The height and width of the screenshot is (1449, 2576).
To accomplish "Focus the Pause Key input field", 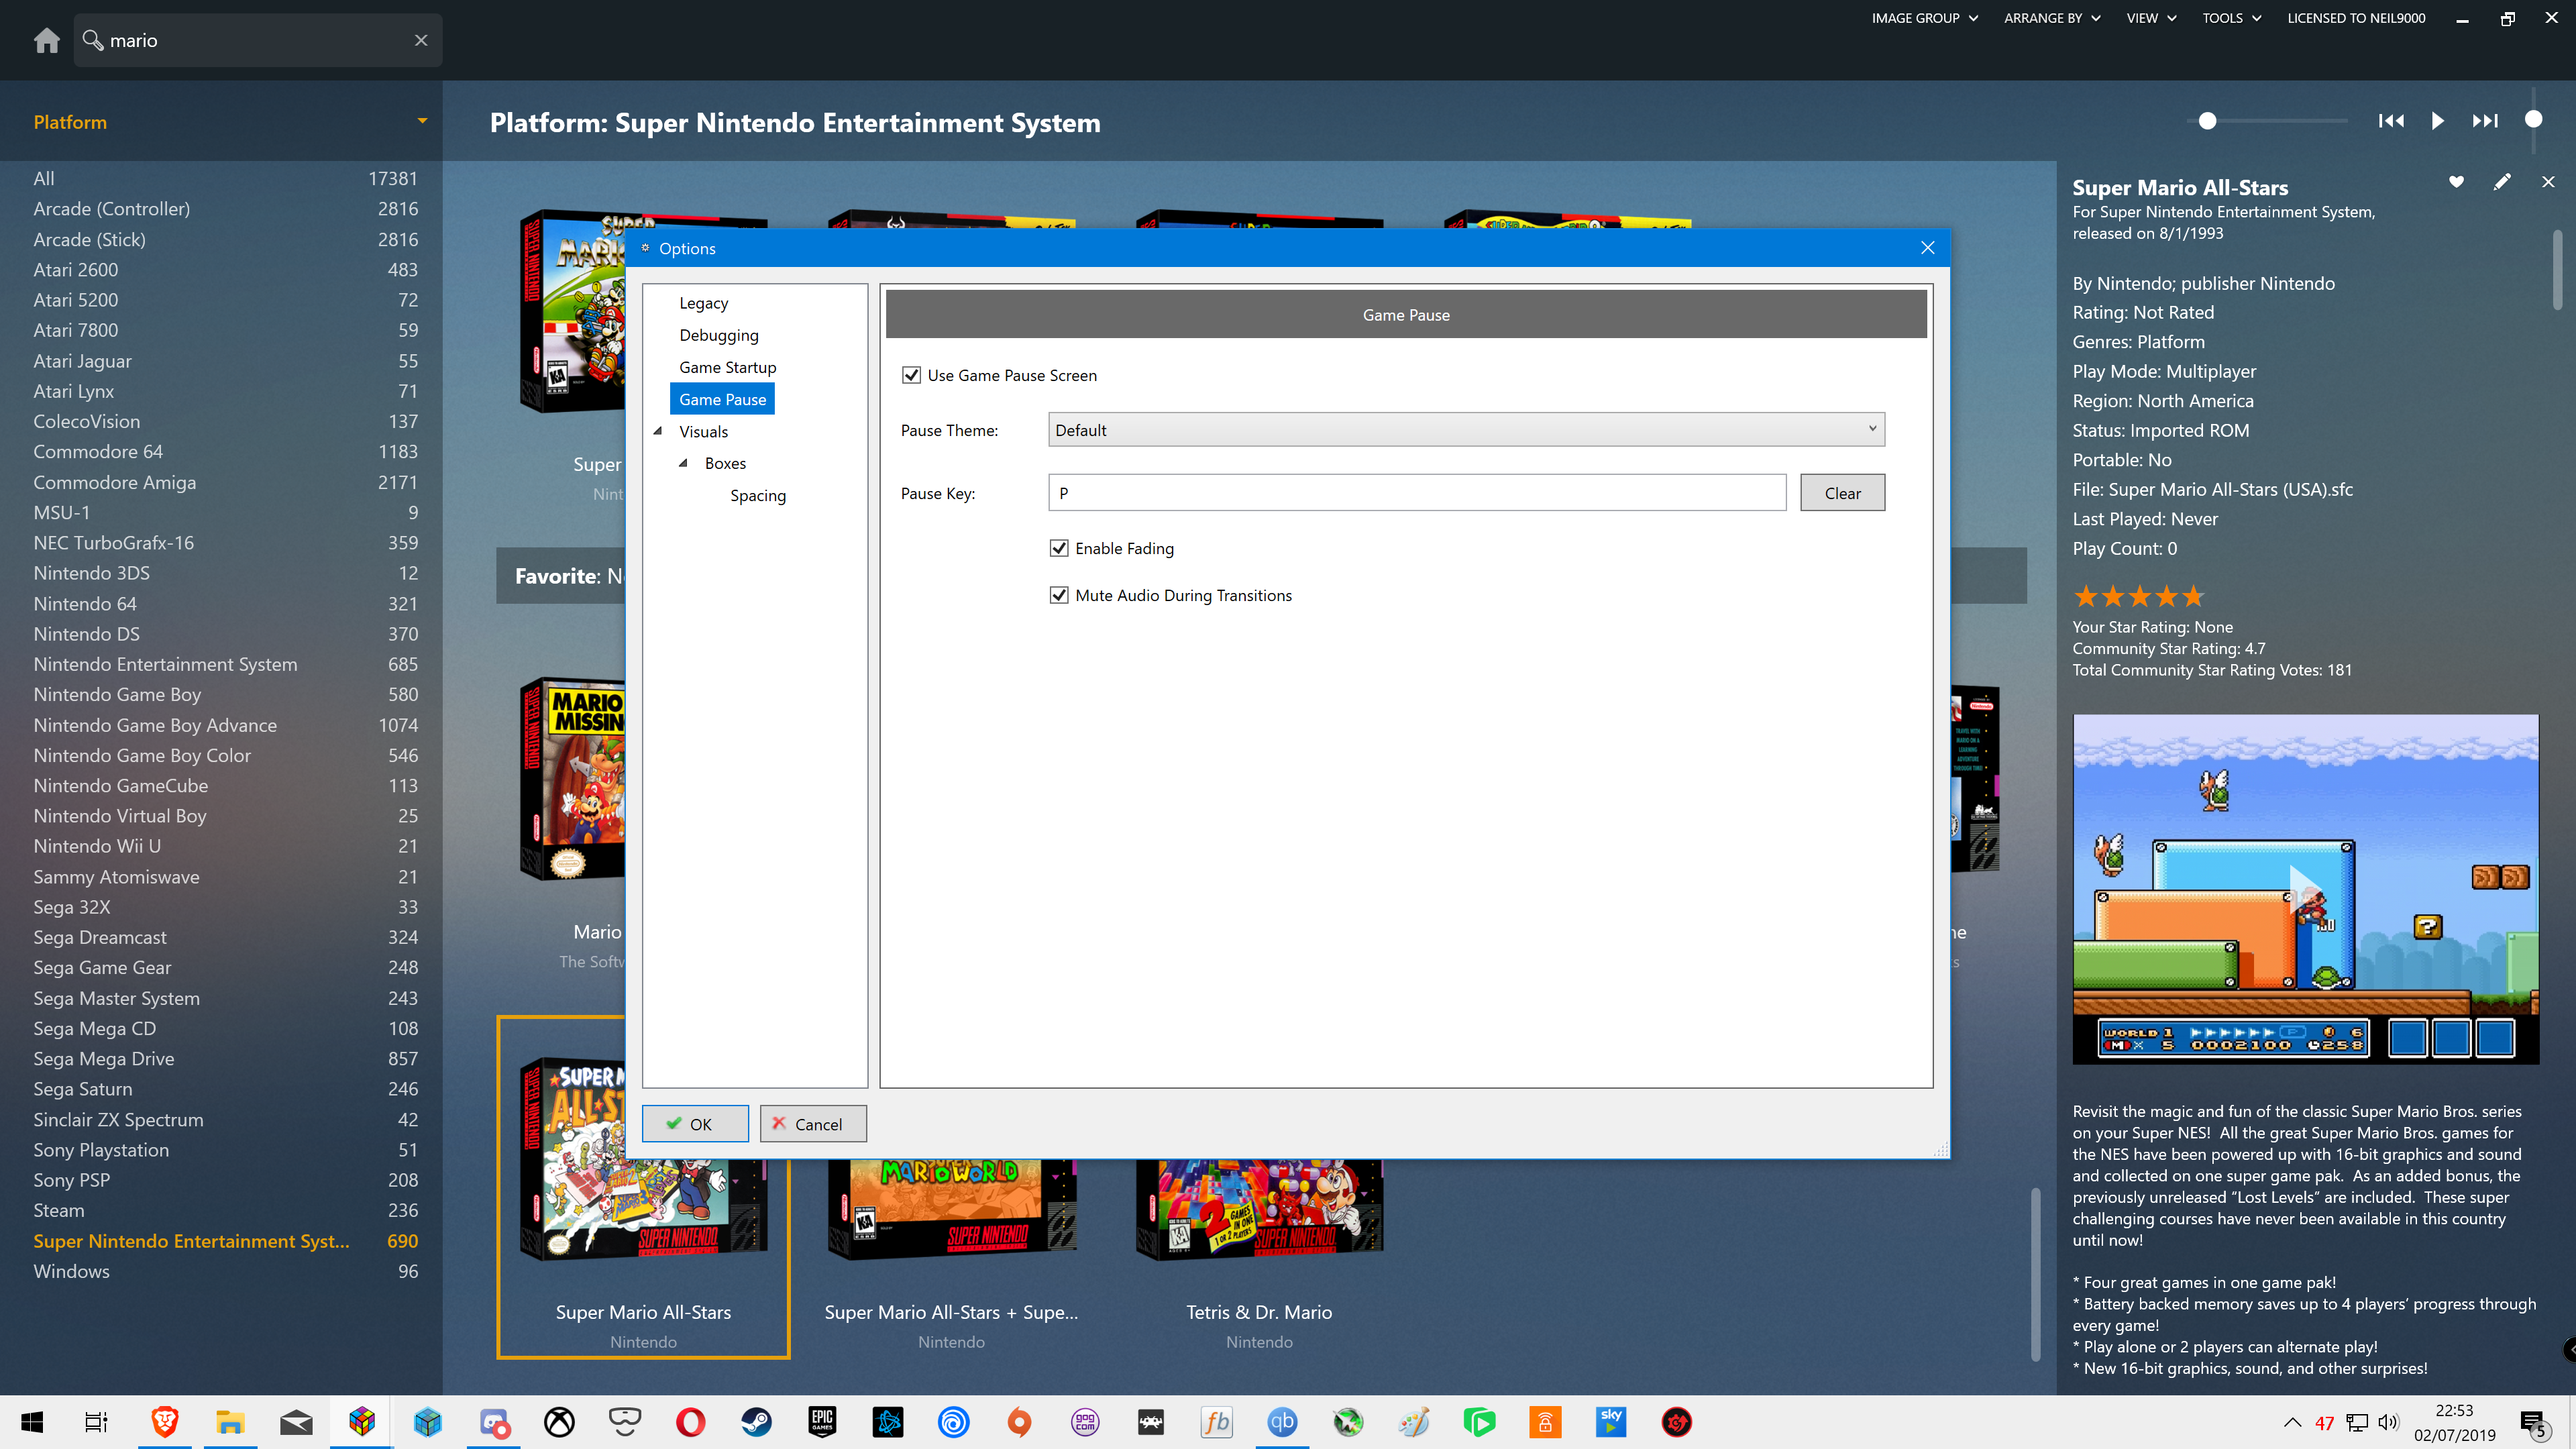I will click(1417, 493).
